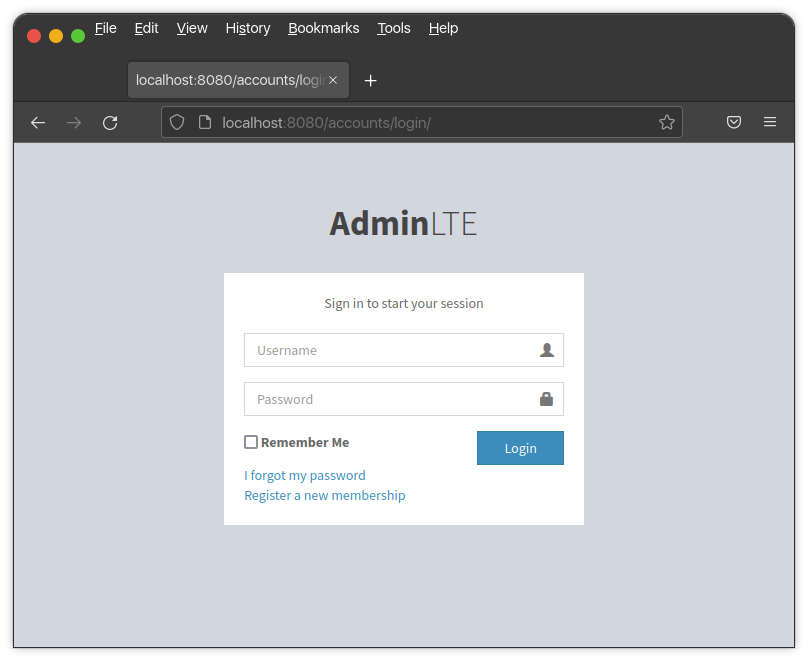Click 'Sign in to start your session' text

point(403,303)
